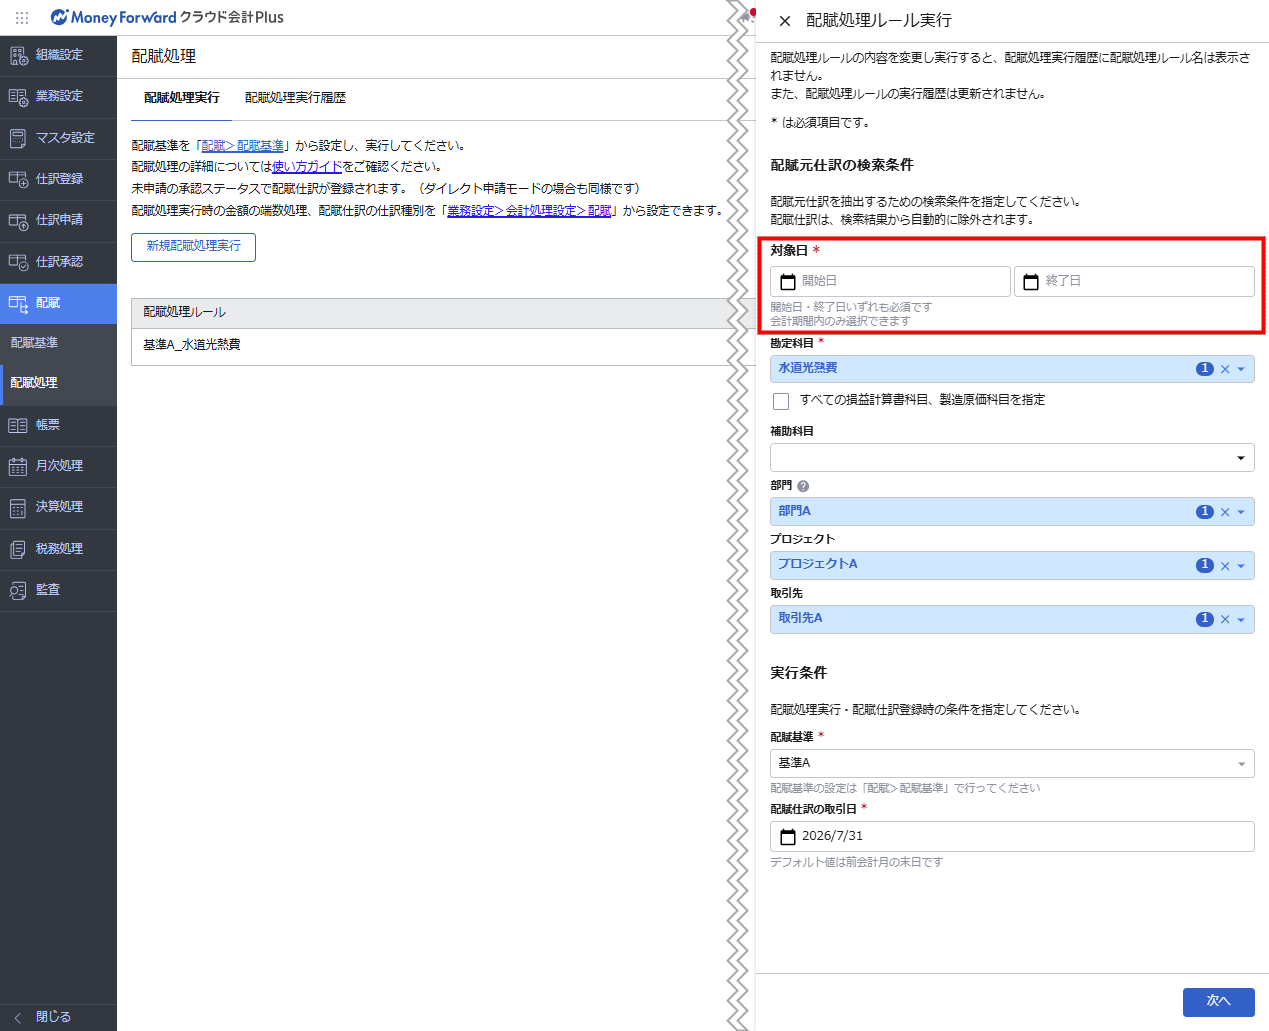The image size is (1269, 1031).
Task: Expand the 勘定科目 dropdown arrow
Action: tap(1241, 369)
